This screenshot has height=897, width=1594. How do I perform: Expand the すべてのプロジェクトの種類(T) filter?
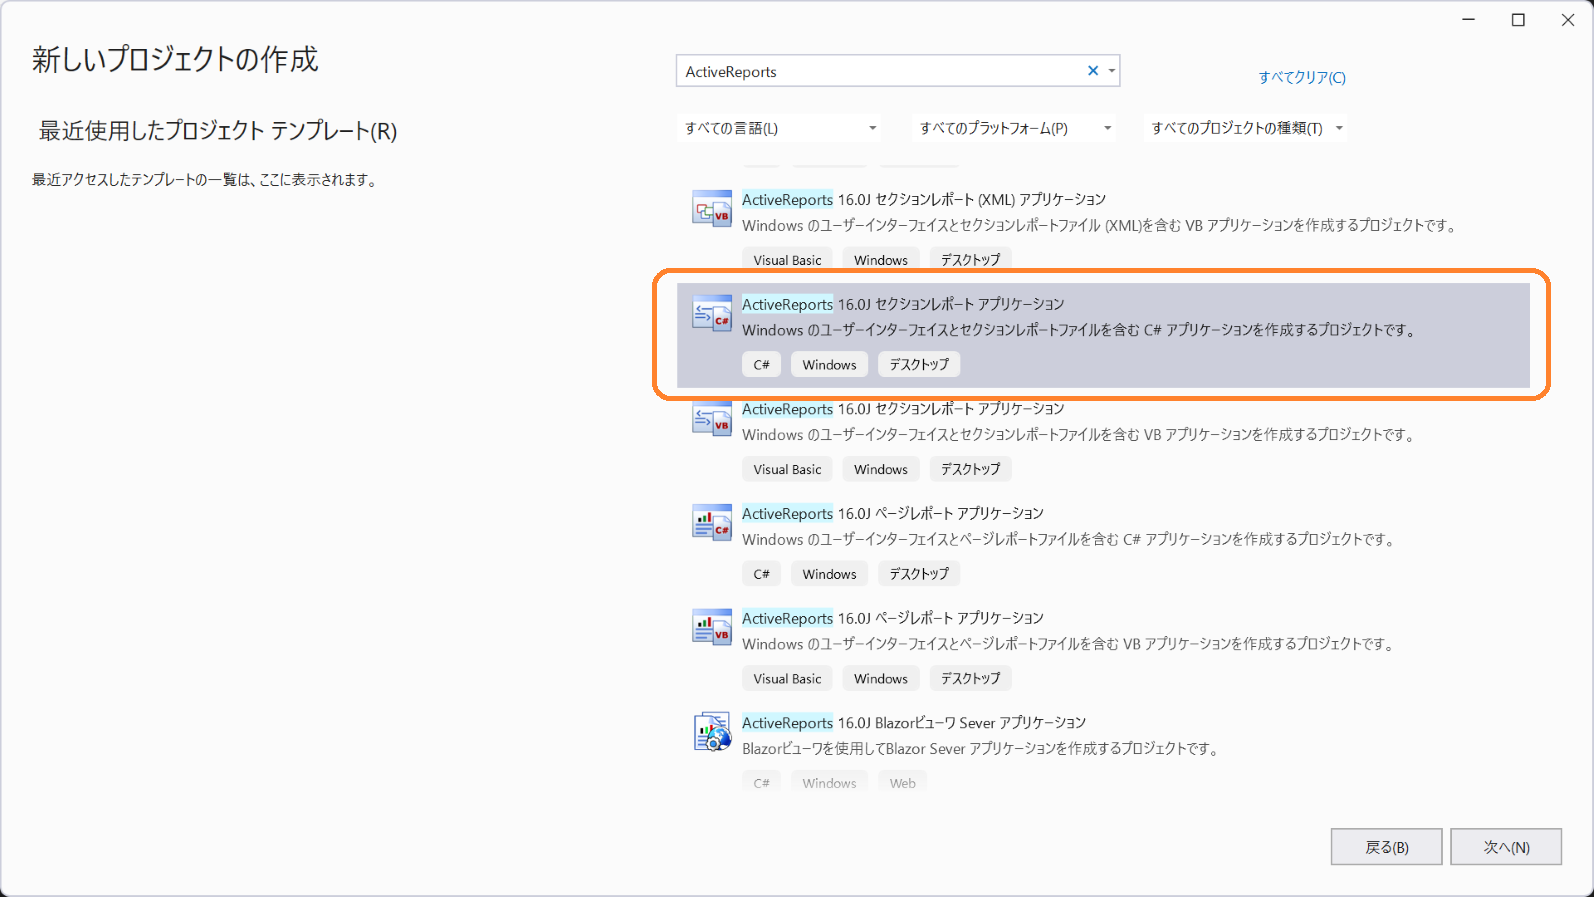tap(1246, 128)
